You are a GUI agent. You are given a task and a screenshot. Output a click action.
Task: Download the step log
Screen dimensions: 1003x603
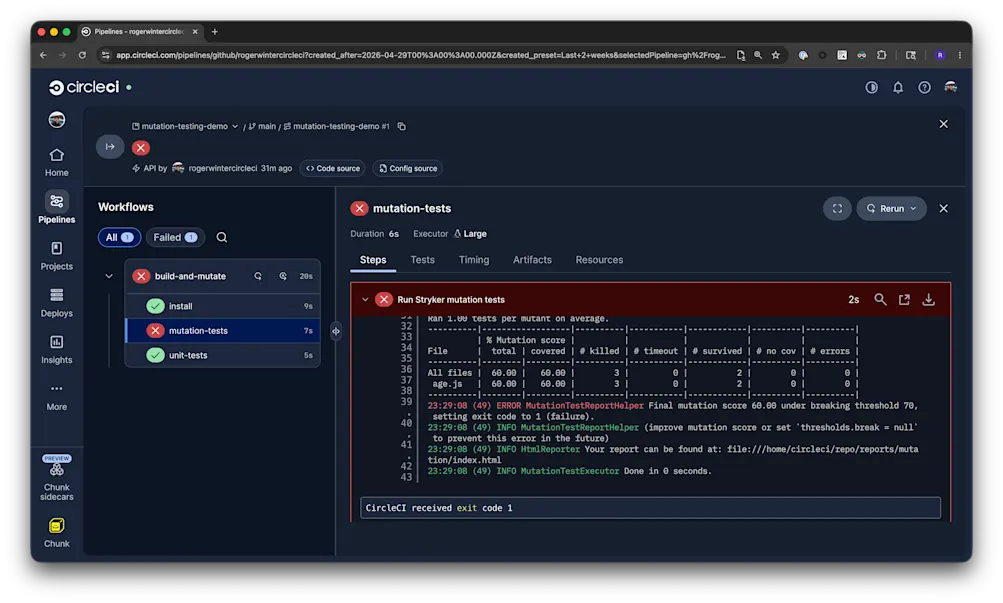929,299
